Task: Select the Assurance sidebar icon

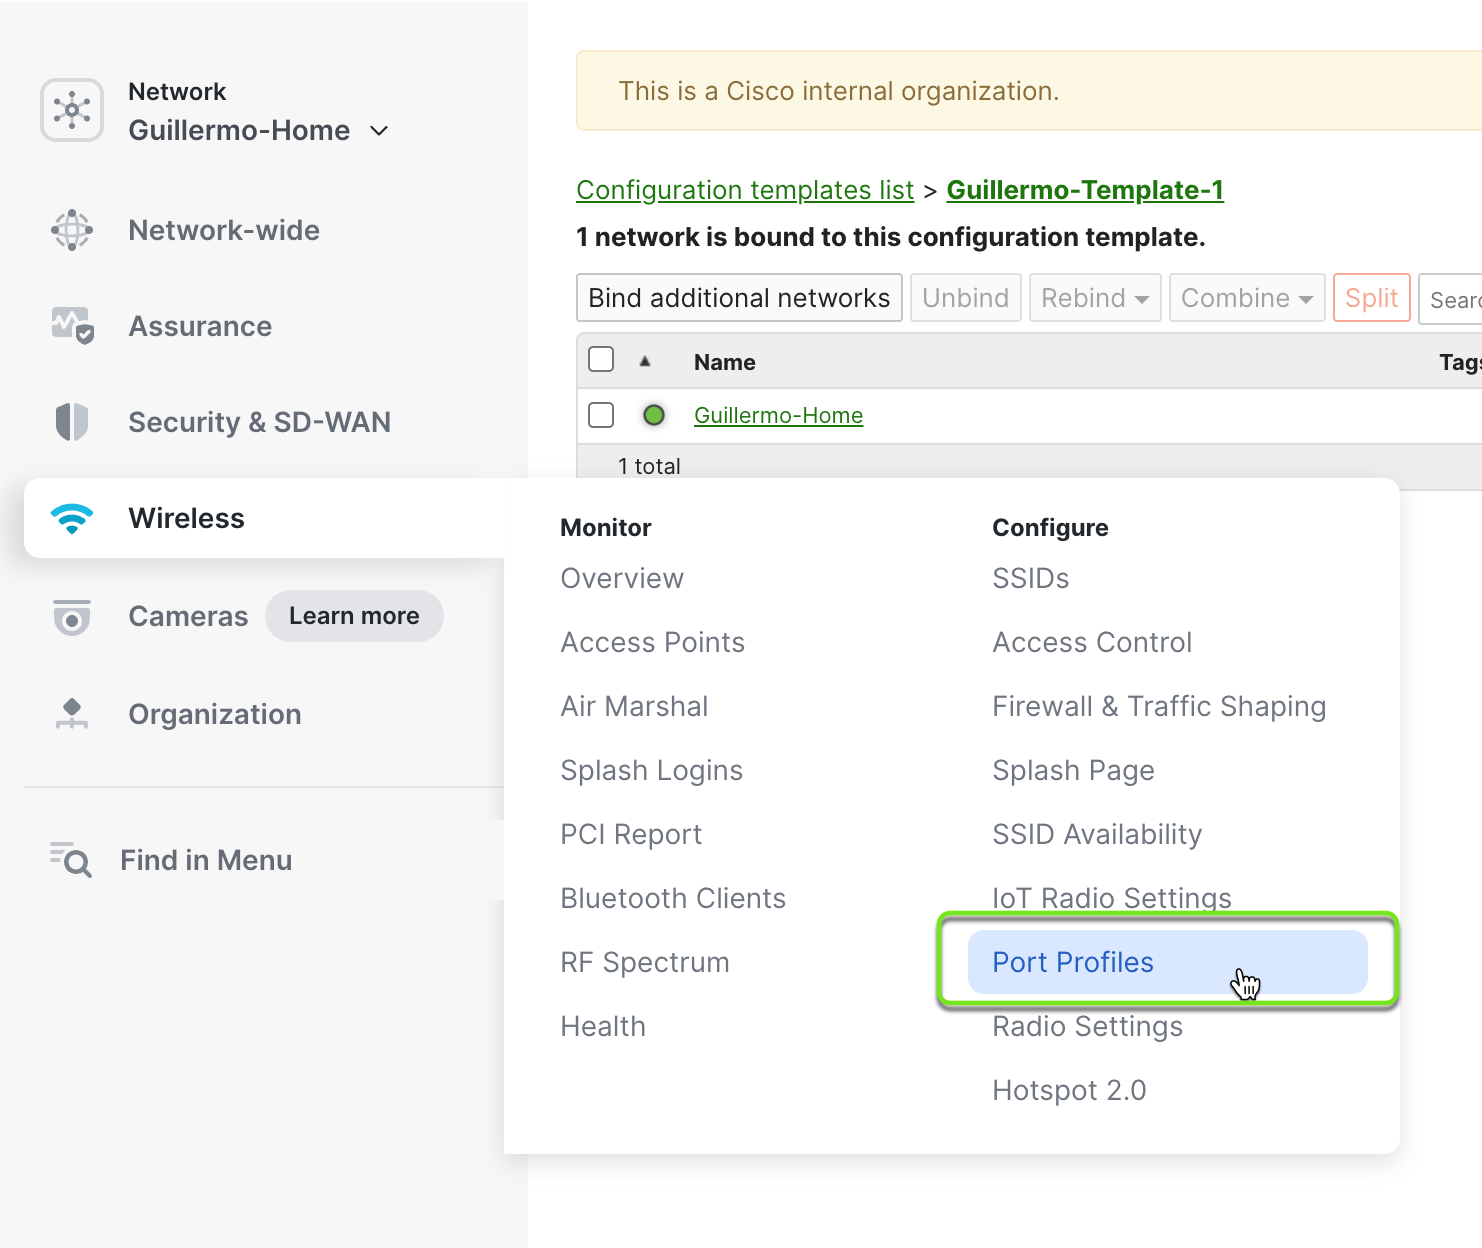Action: [72, 326]
